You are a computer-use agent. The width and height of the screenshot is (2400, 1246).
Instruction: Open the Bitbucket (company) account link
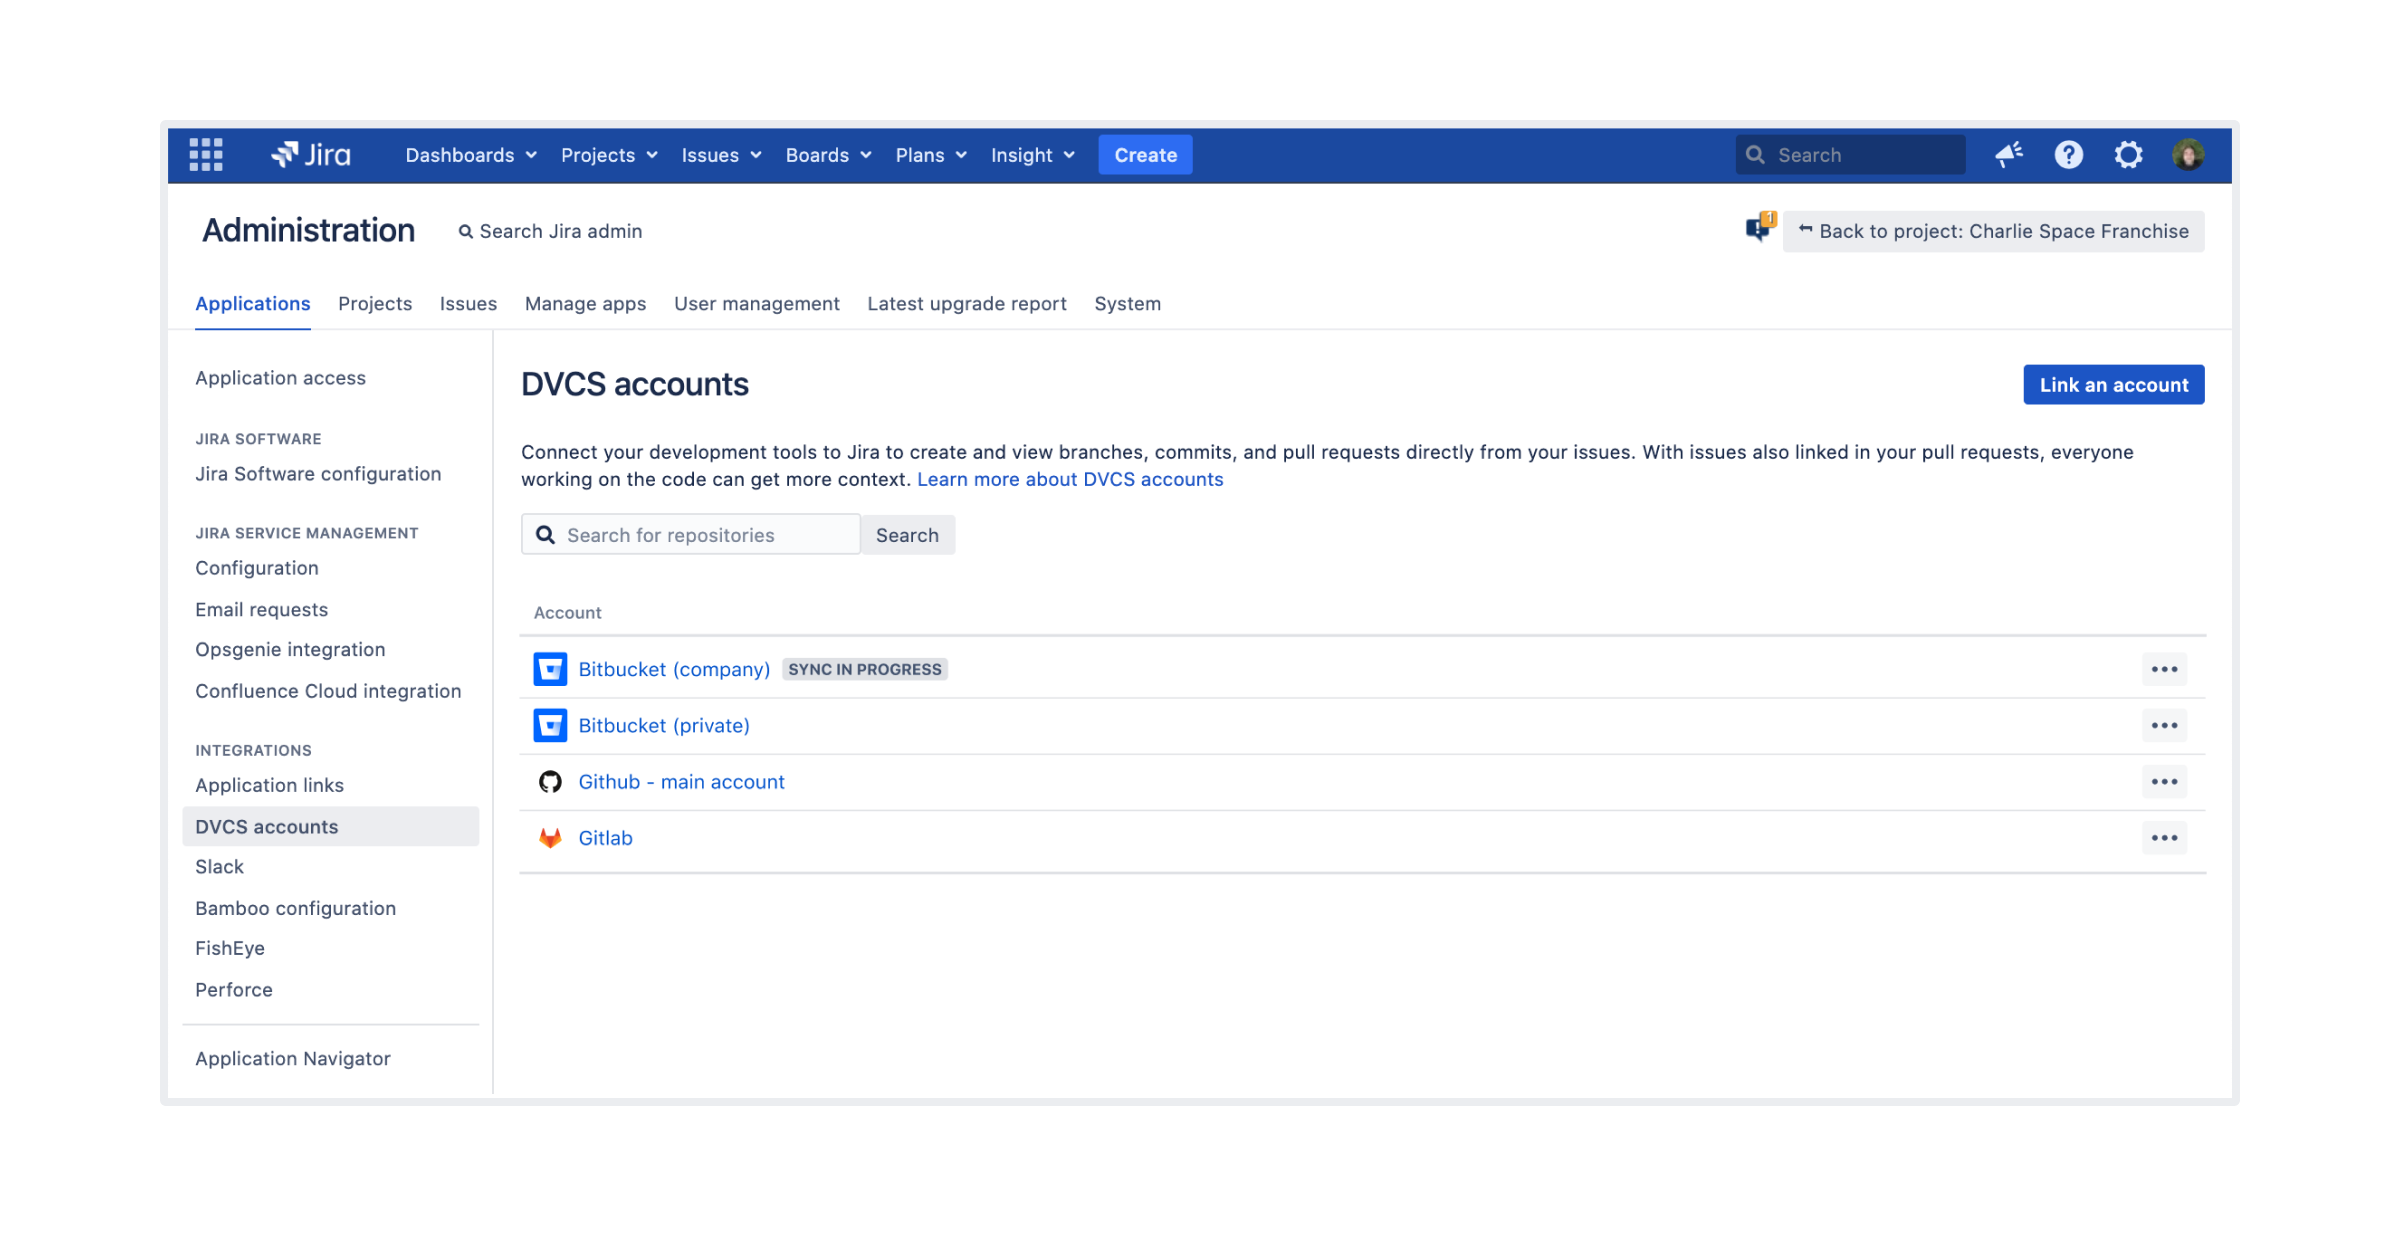674,669
